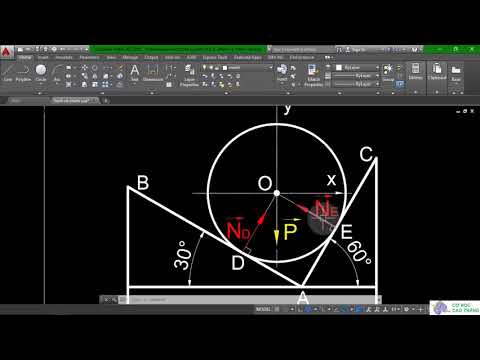Expand the Layers panel
The image size is (480, 360).
(x=226, y=93)
